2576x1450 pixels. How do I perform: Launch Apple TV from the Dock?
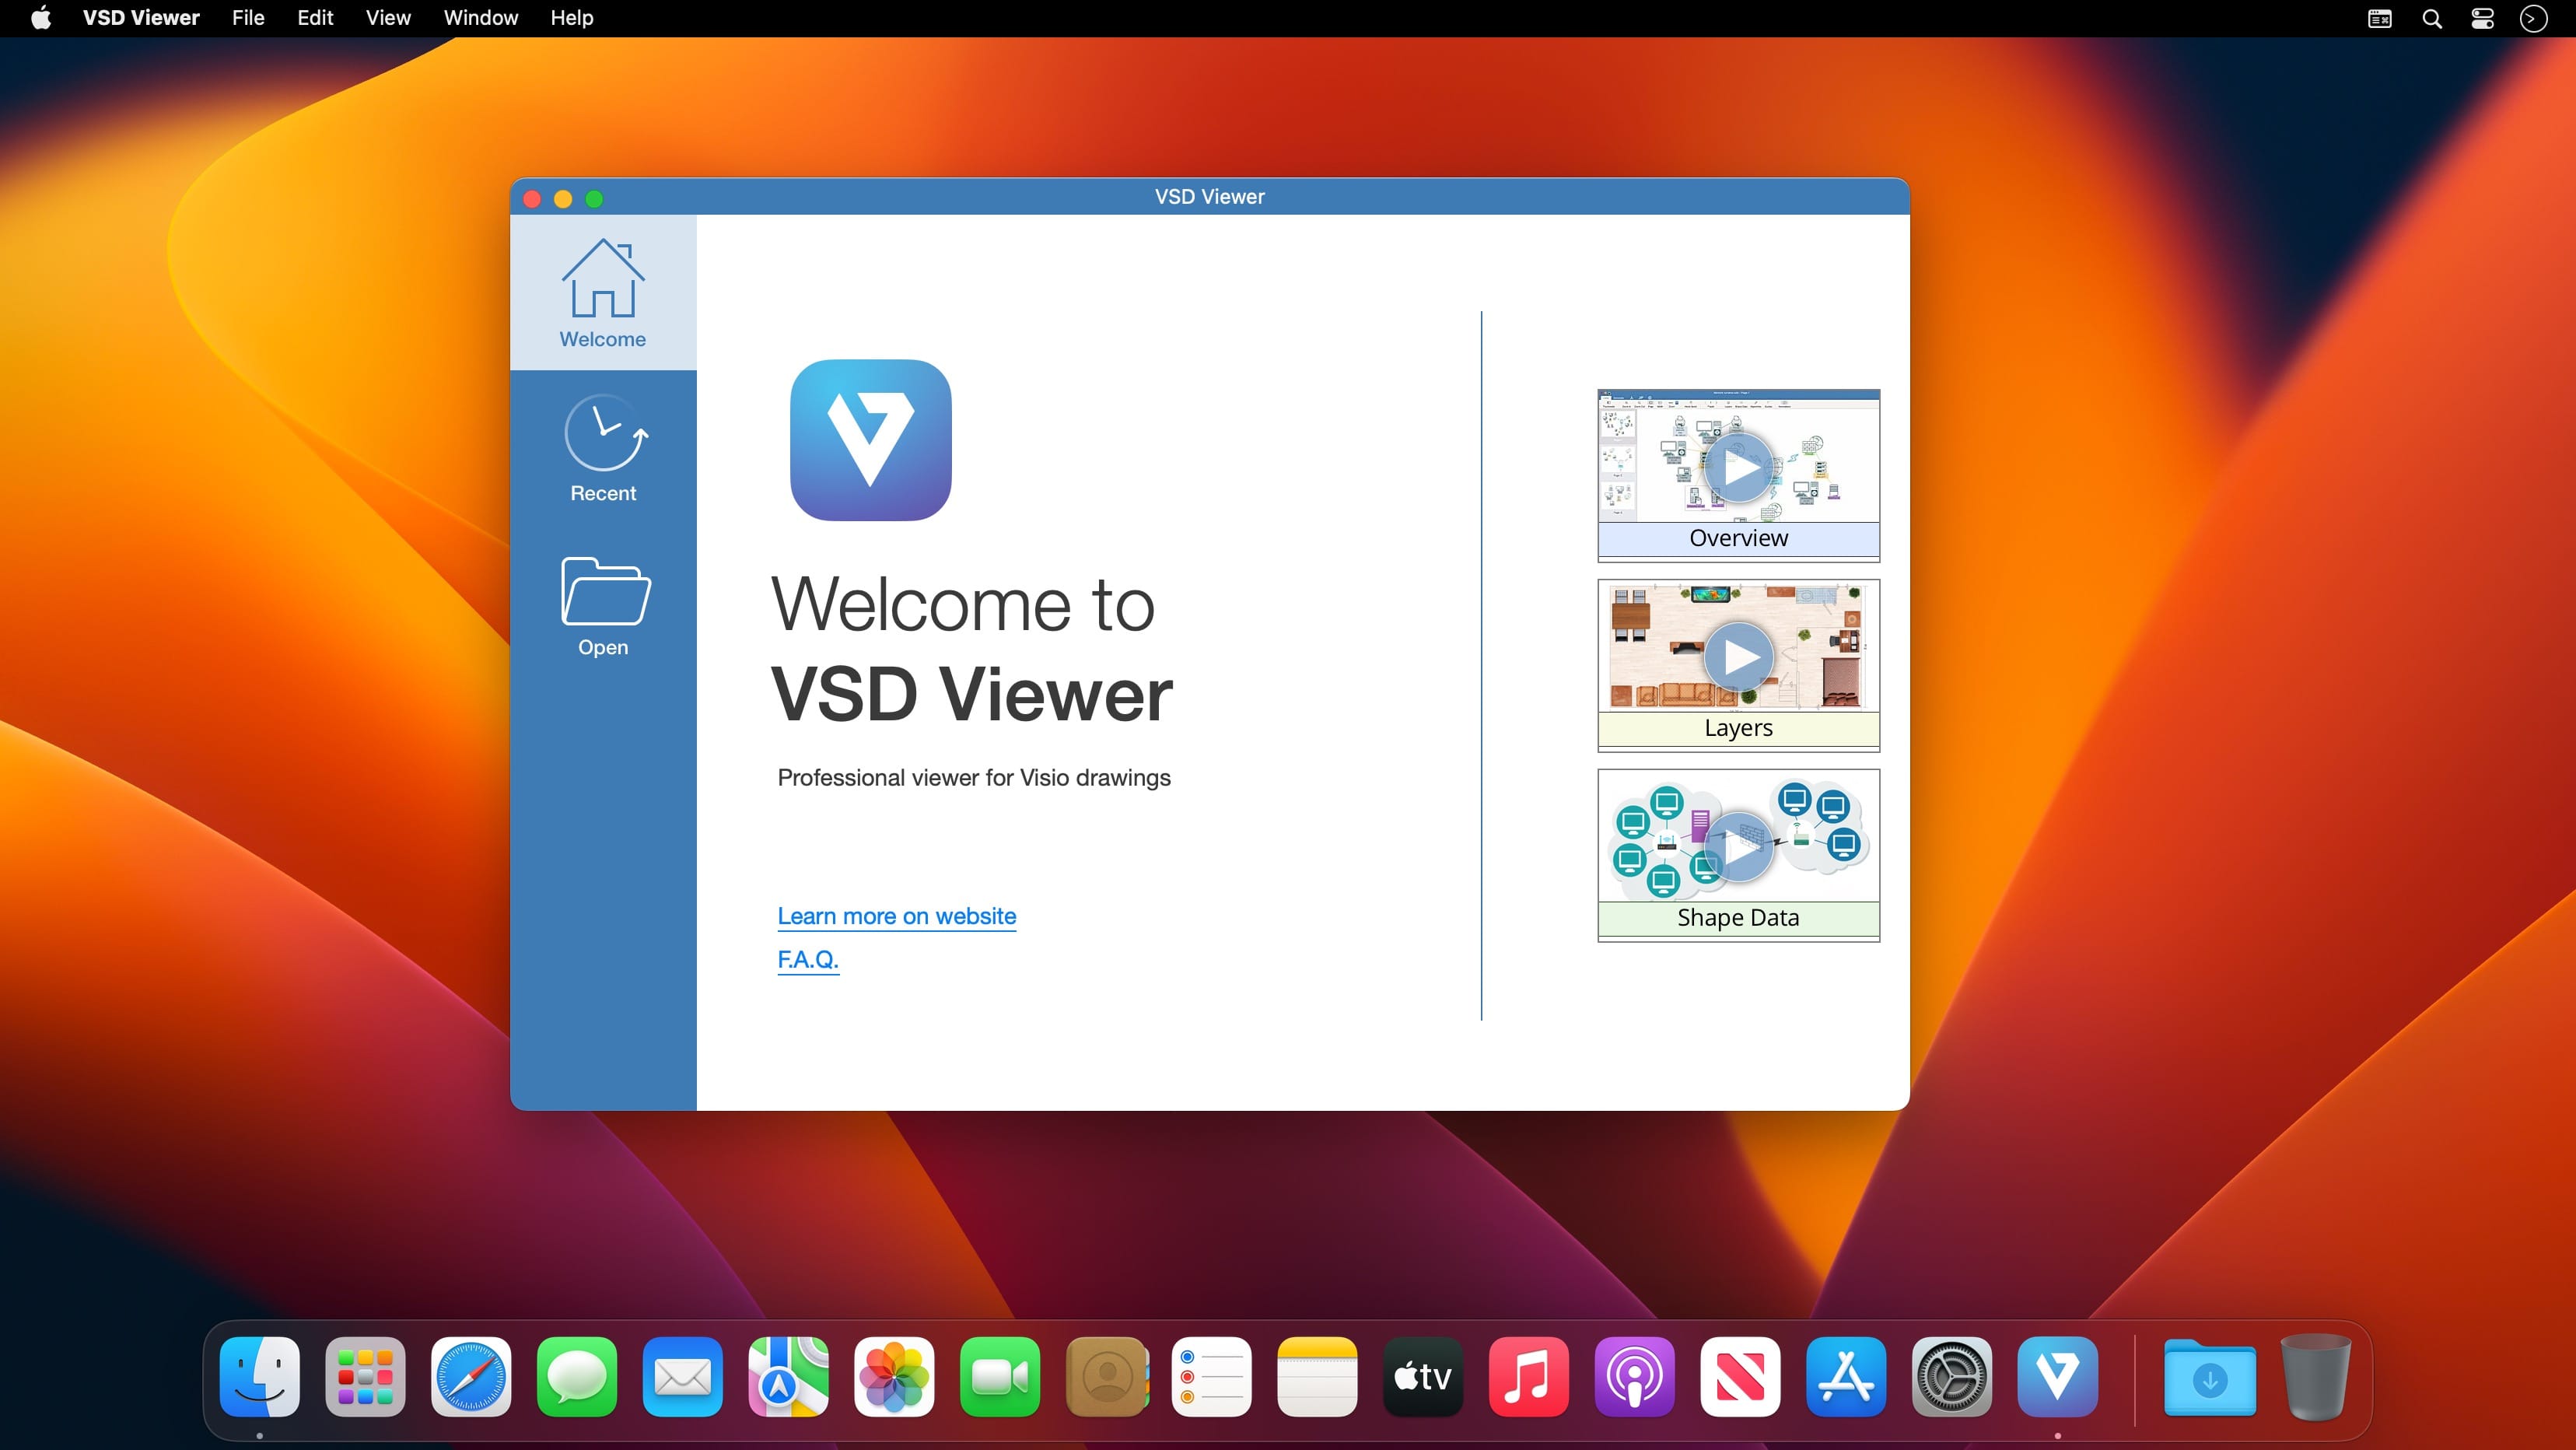(x=1423, y=1377)
